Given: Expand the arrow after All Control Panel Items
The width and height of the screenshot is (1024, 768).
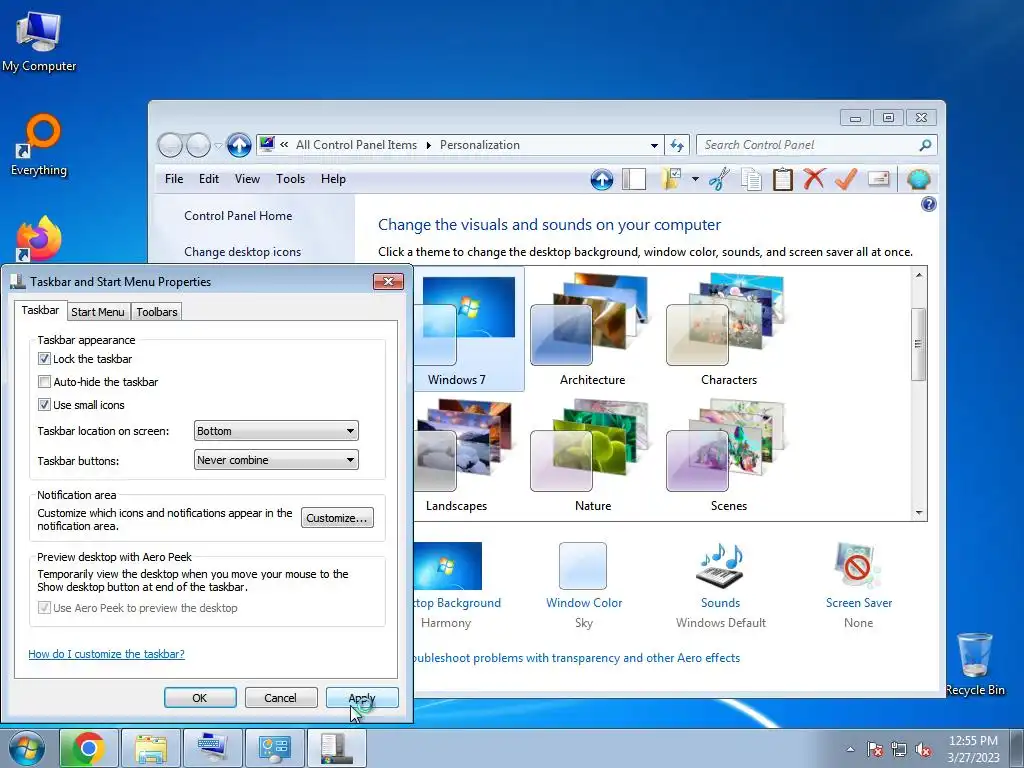Looking at the screenshot, I should click(x=428, y=145).
